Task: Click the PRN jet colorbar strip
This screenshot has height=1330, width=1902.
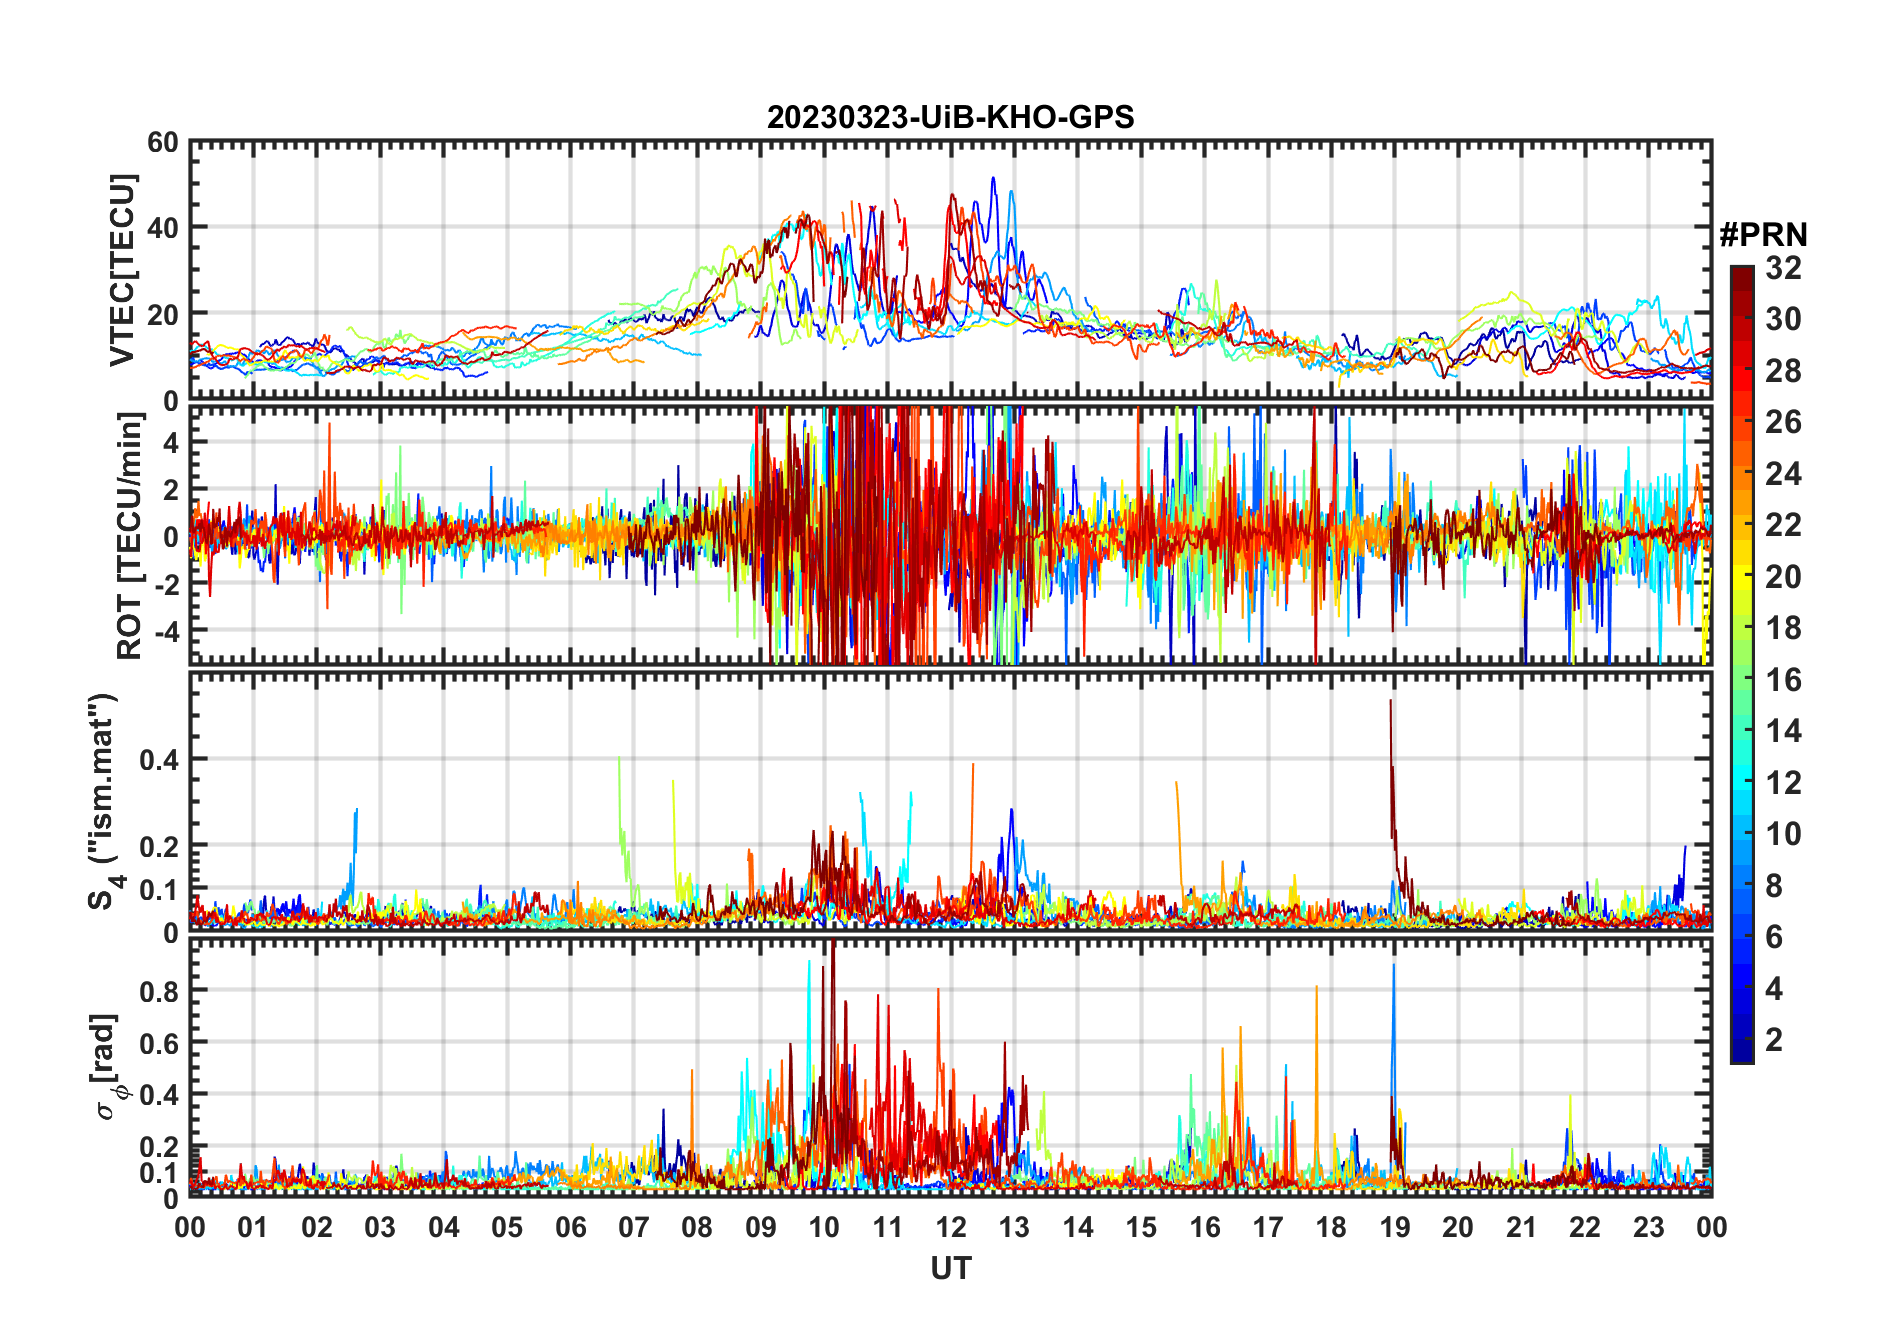Action: 1742,664
